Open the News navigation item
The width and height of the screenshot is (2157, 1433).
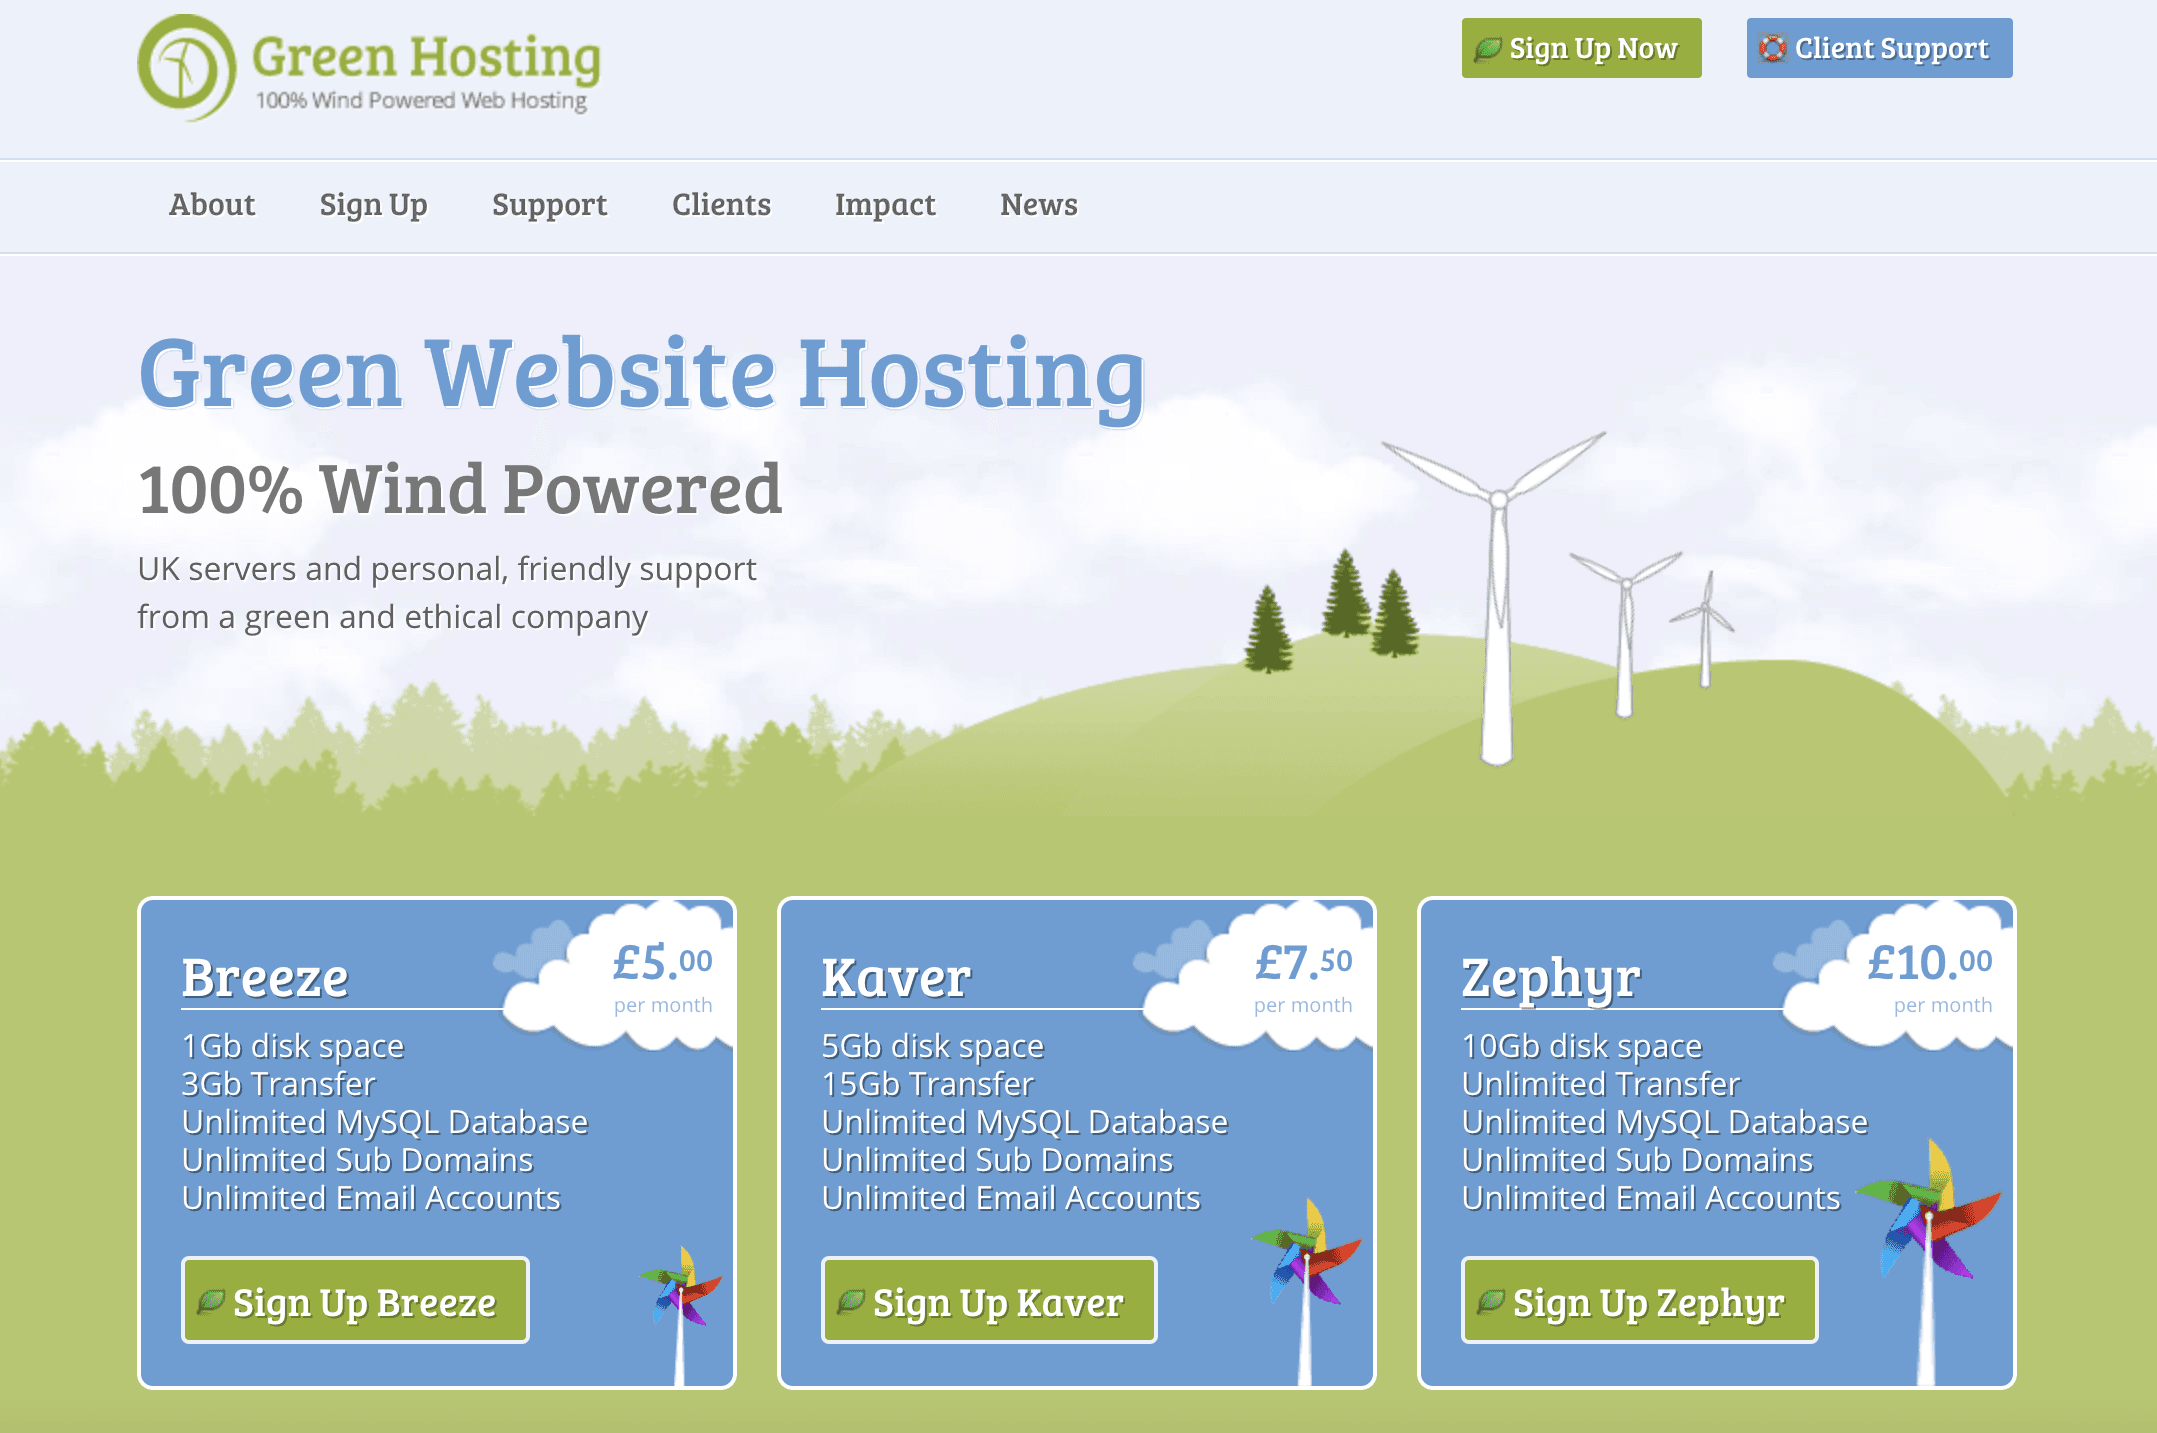click(1038, 205)
